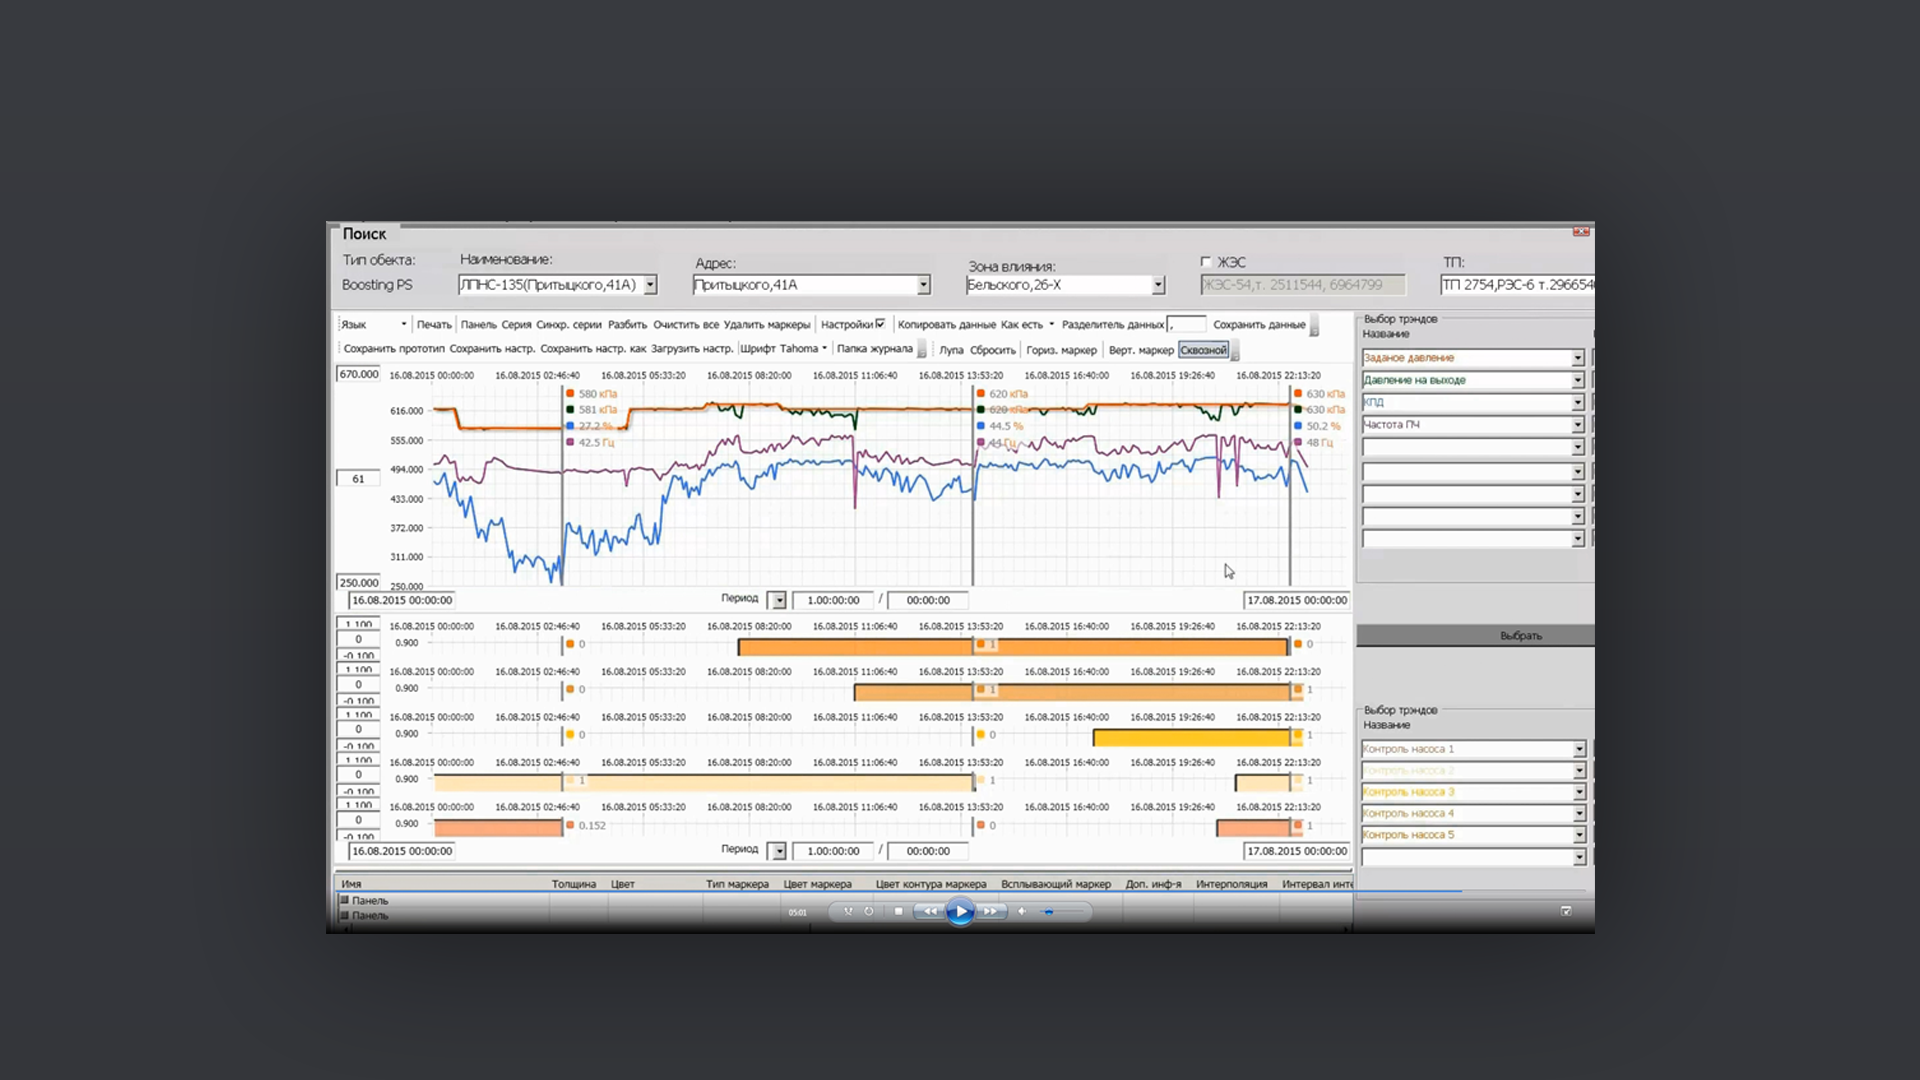Expand the Зона влияния combo box

click(x=1158, y=285)
